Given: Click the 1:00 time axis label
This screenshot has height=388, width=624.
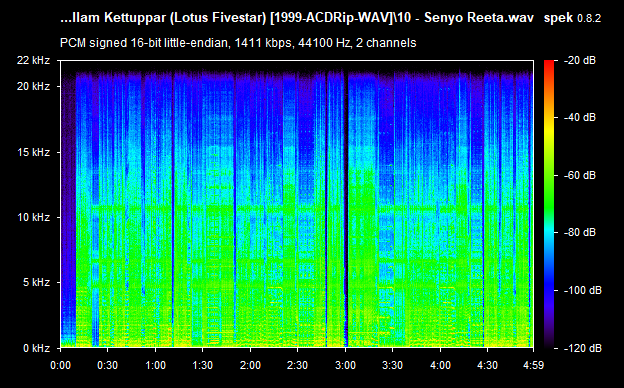Looking at the screenshot, I should pyautogui.click(x=155, y=365).
